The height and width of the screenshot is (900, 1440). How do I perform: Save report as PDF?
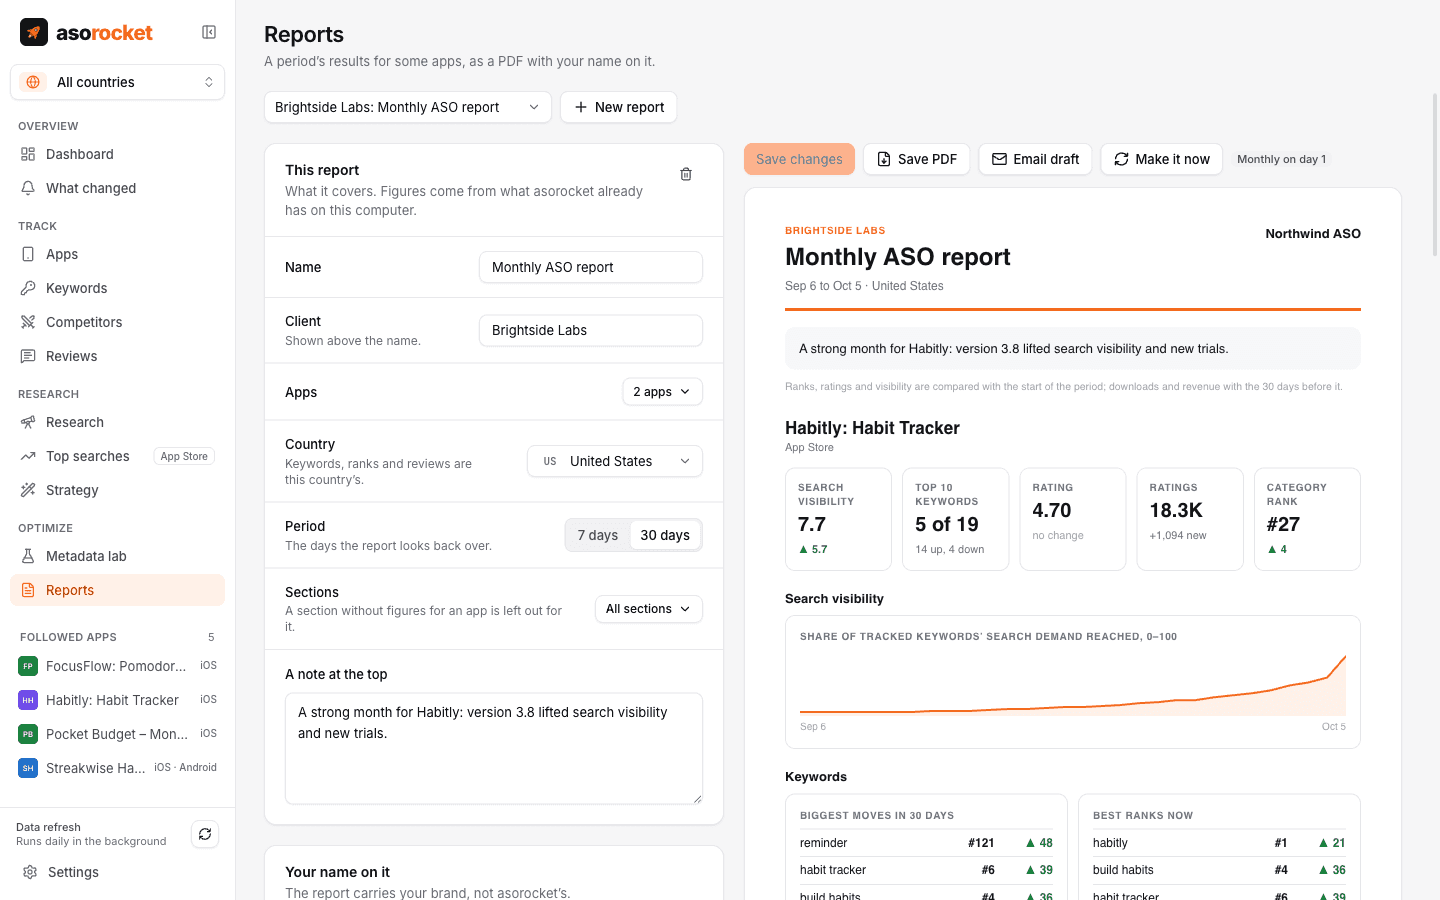point(917,159)
